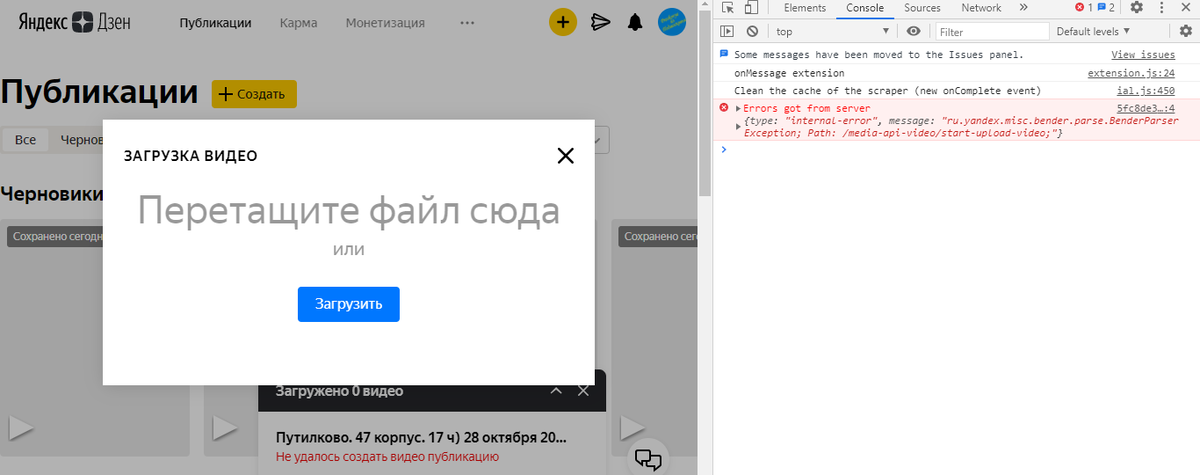Switch to the Sources tab in DevTools
Image resolution: width=1200 pixels, height=475 pixels.
(922, 8)
